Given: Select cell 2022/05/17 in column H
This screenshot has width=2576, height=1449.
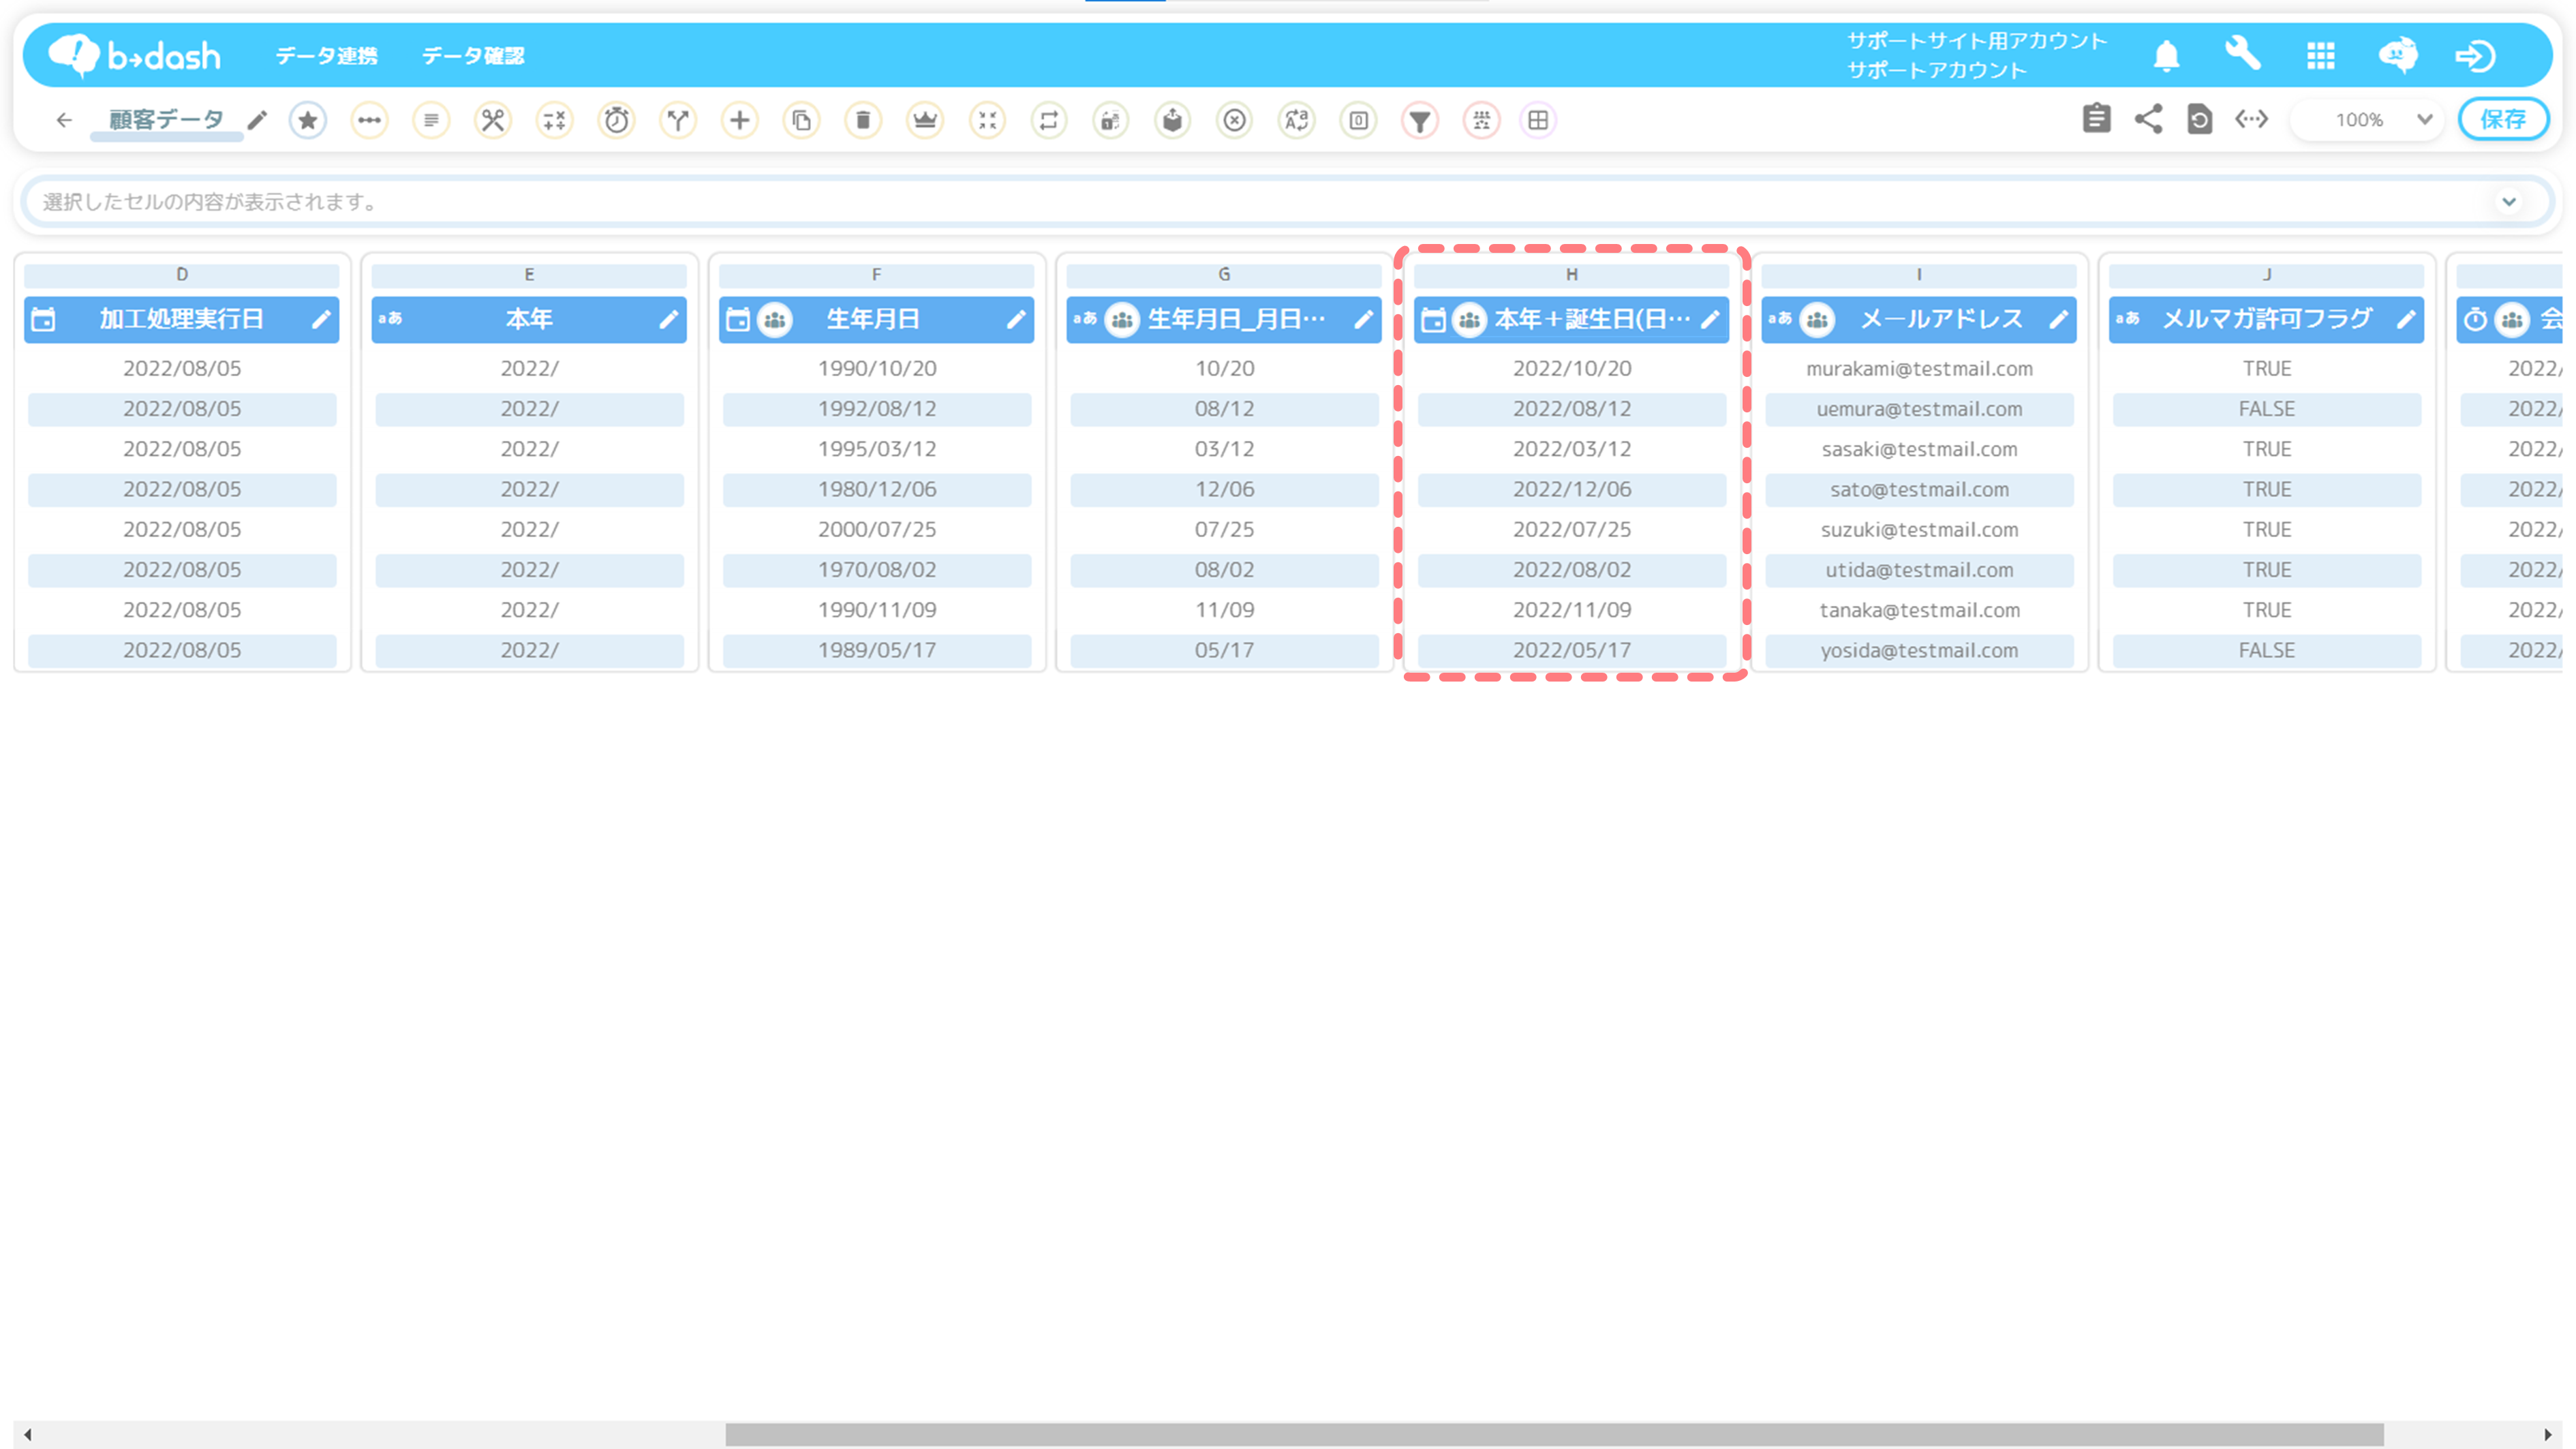Looking at the screenshot, I should 1572,650.
